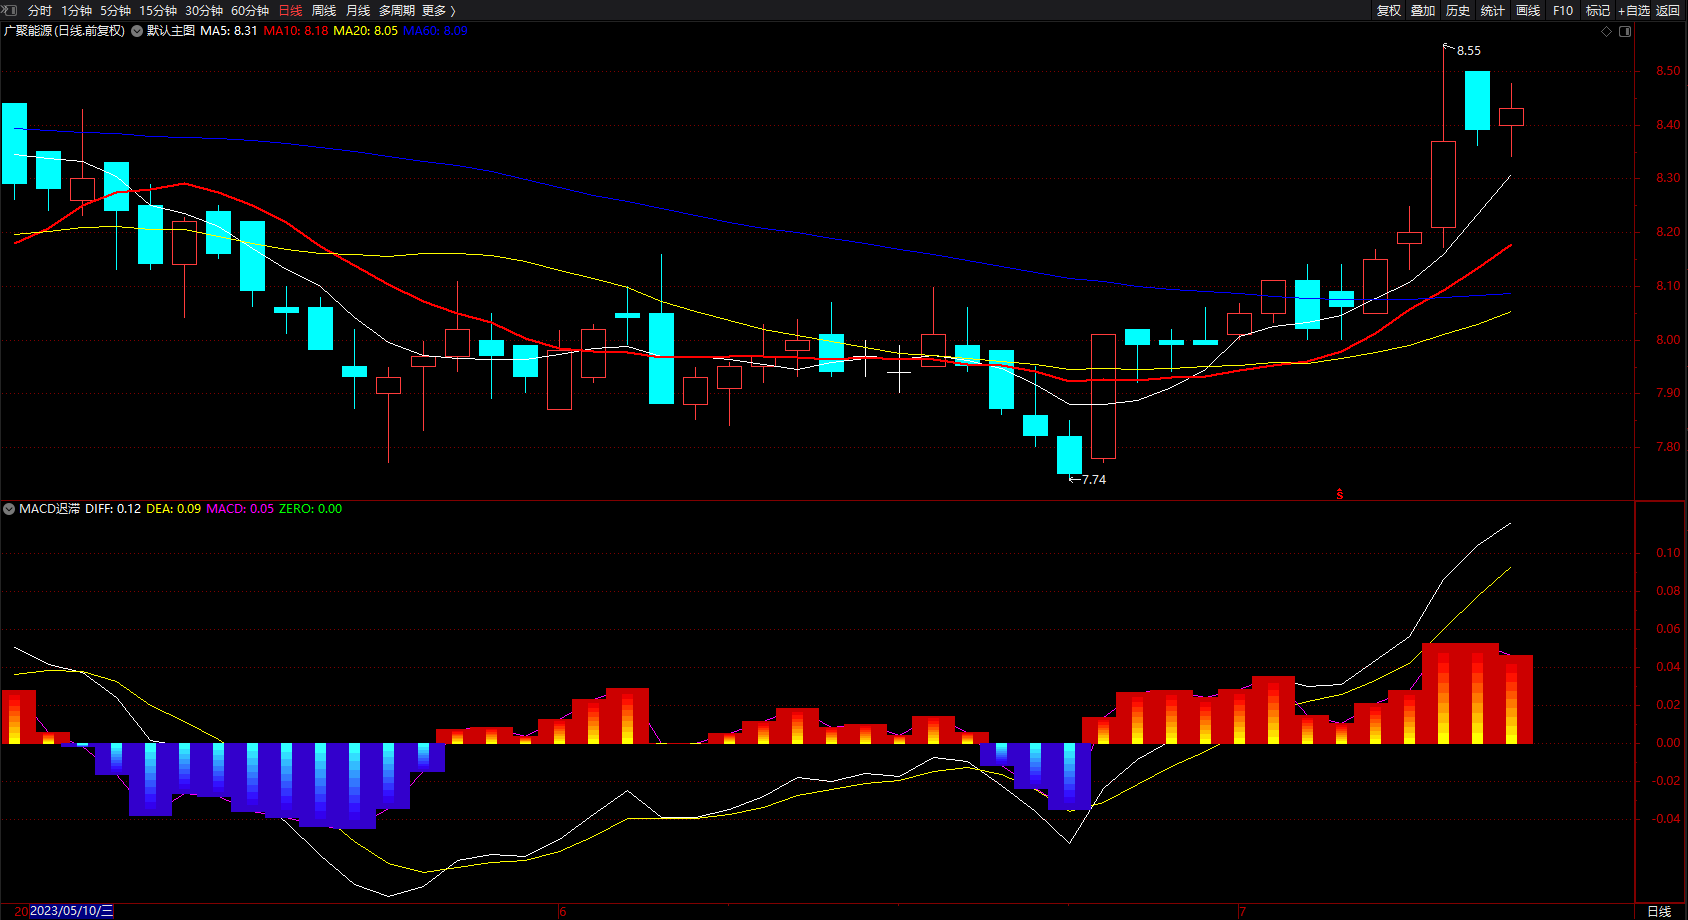This screenshot has width=1688, height=920.
Task: Click the 叠加 overlay button
Action: [x=1423, y=10]
